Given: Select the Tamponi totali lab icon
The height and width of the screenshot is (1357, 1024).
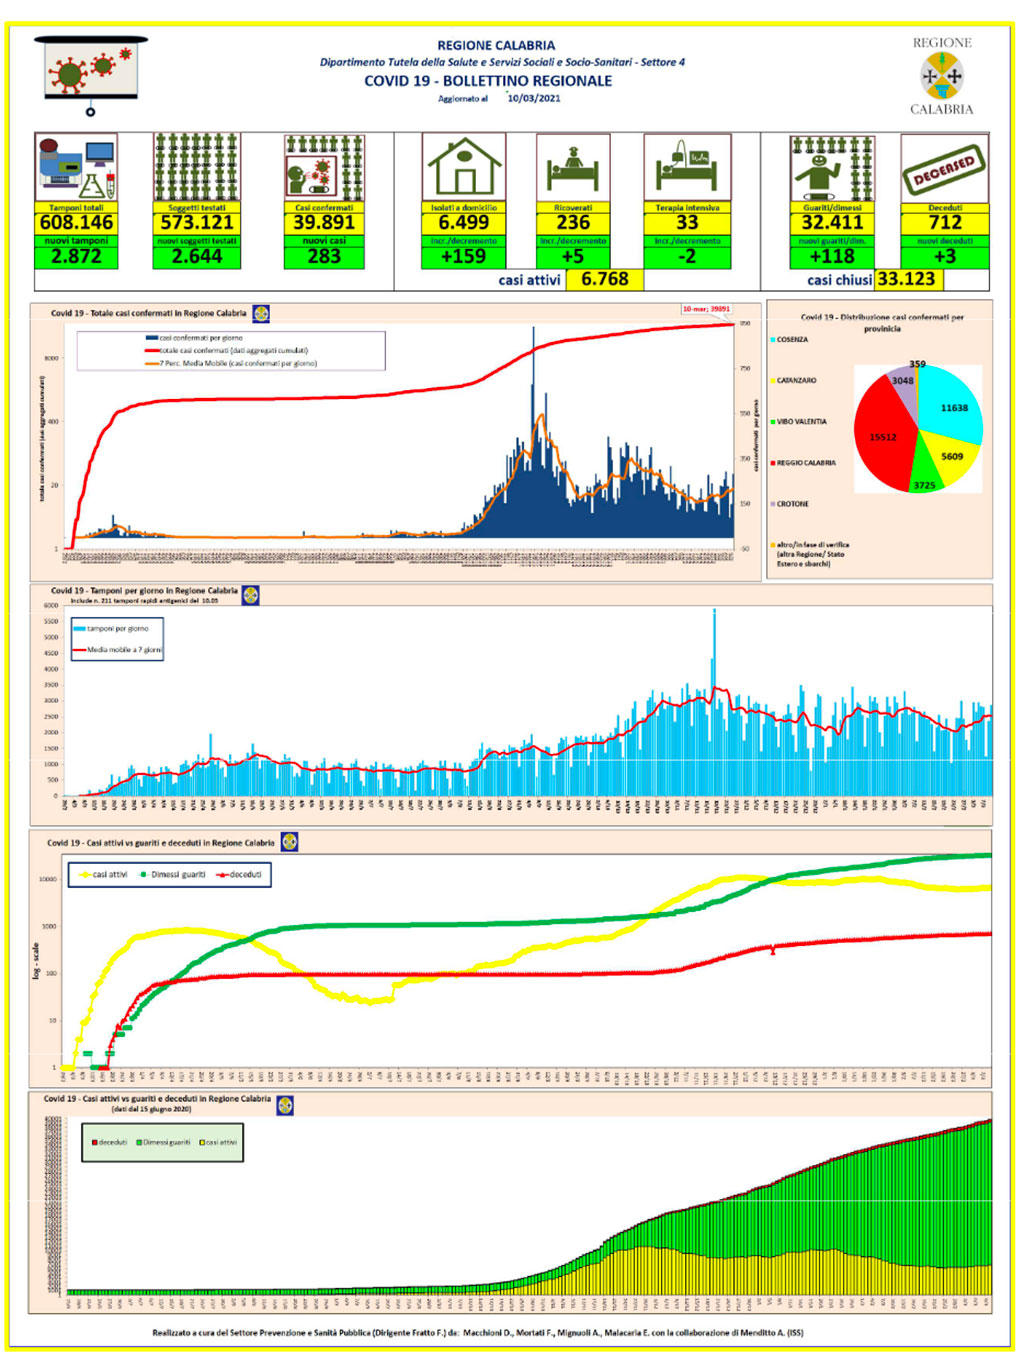Looking at the screenshot, I should click(x=77, y=168).
